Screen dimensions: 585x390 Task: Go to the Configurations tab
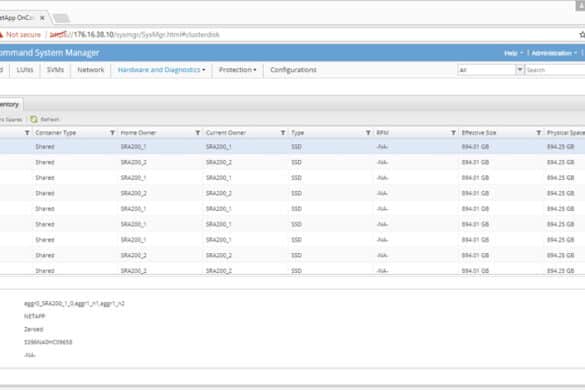coord(293,70)
